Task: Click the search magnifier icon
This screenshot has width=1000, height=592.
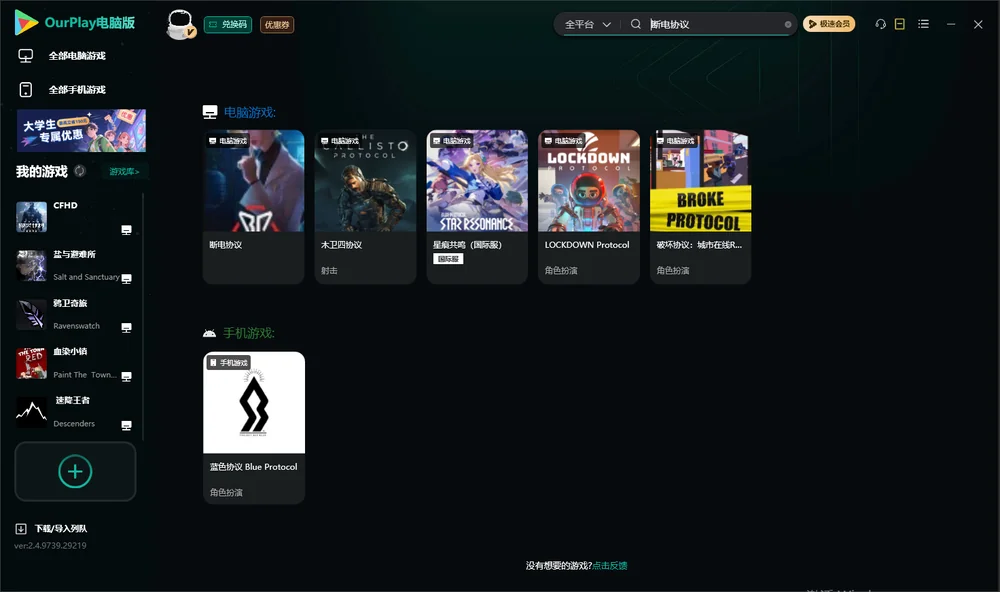Action: coord(636,24)
